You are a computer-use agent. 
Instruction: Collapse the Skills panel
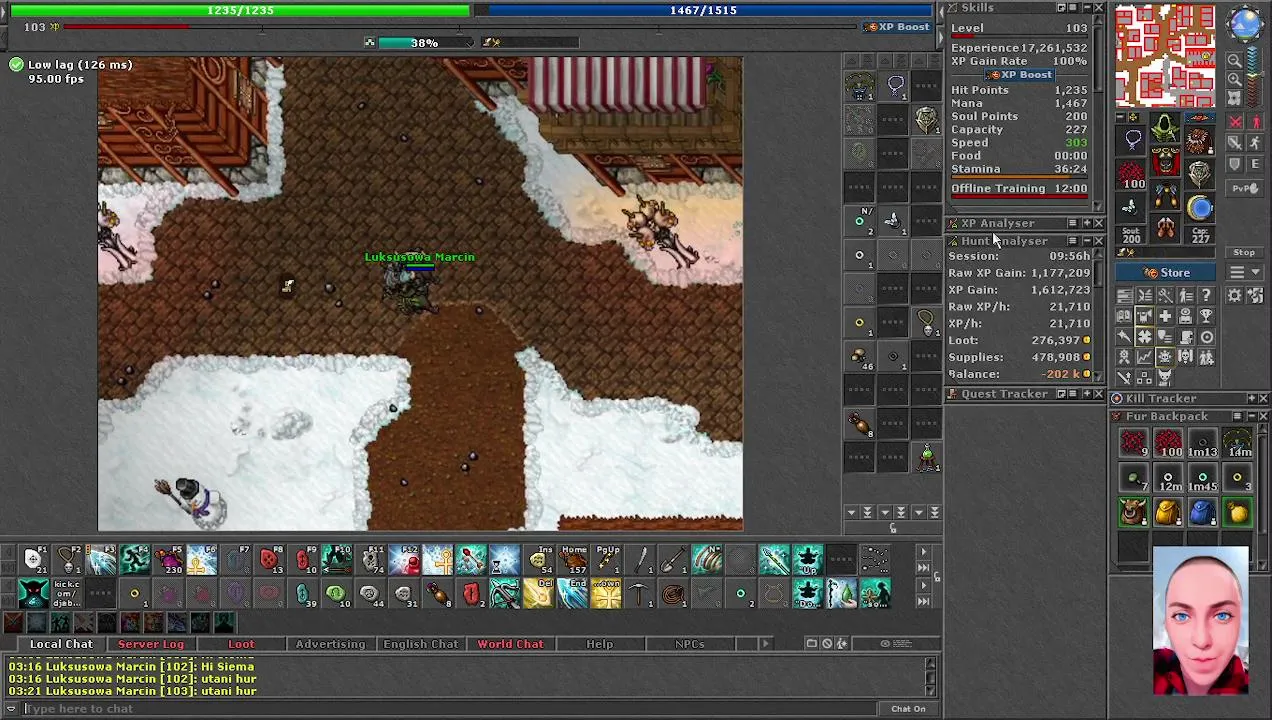[x=1085, y=8]
